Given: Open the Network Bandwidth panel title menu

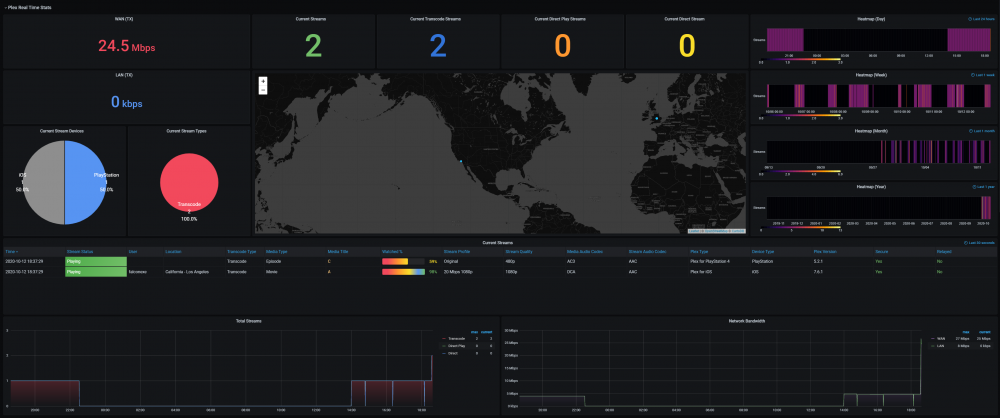Looking at the screenshot, I should click(x=749, y=321).
